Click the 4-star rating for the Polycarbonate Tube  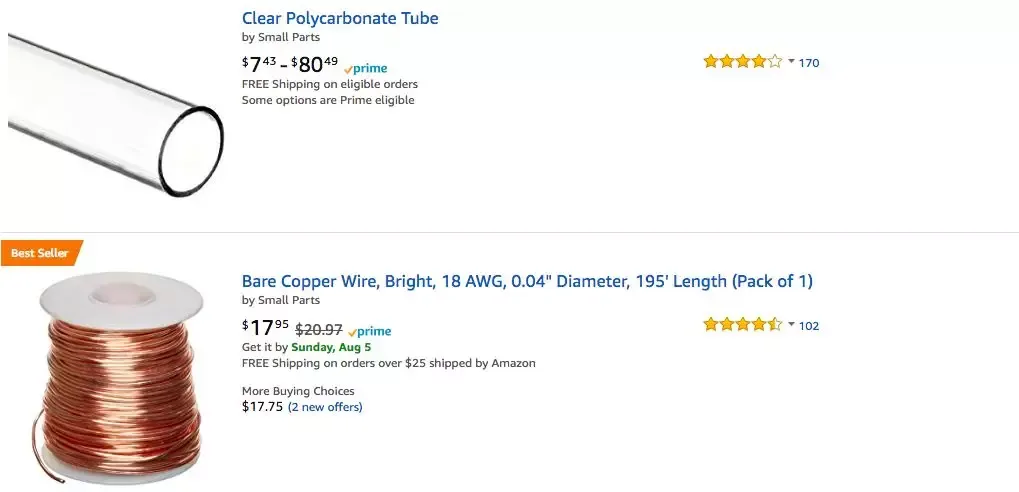pyautogui.click(x=742, y=62)
